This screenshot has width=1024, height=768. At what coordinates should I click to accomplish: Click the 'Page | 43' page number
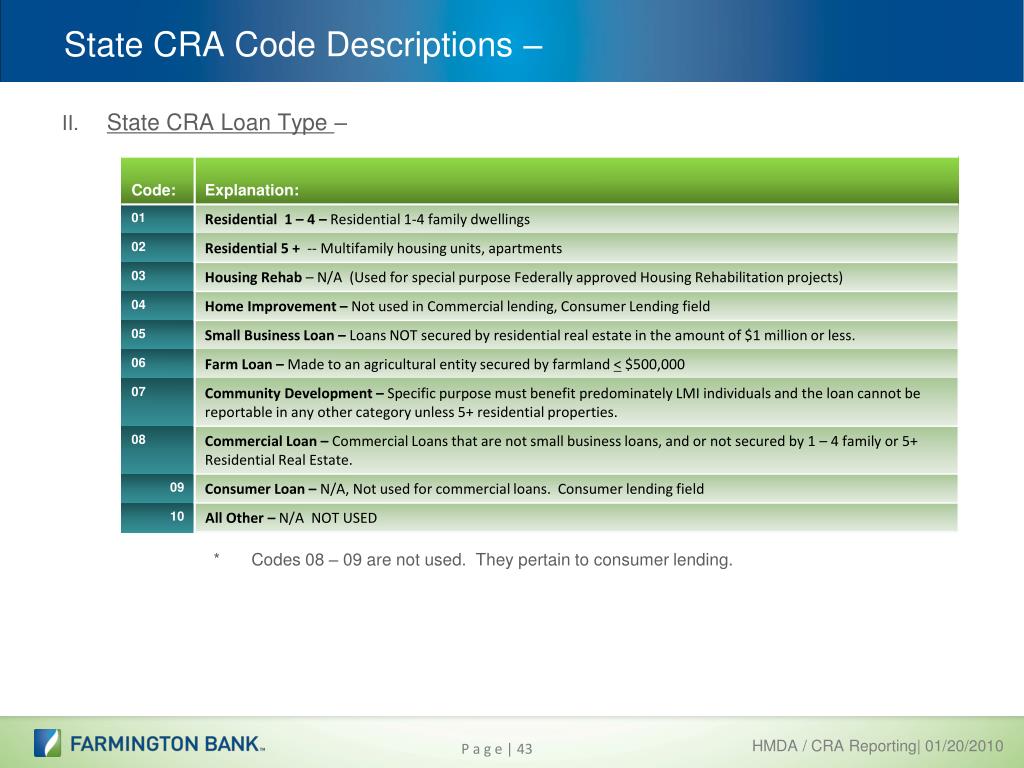tap(496, 749)
